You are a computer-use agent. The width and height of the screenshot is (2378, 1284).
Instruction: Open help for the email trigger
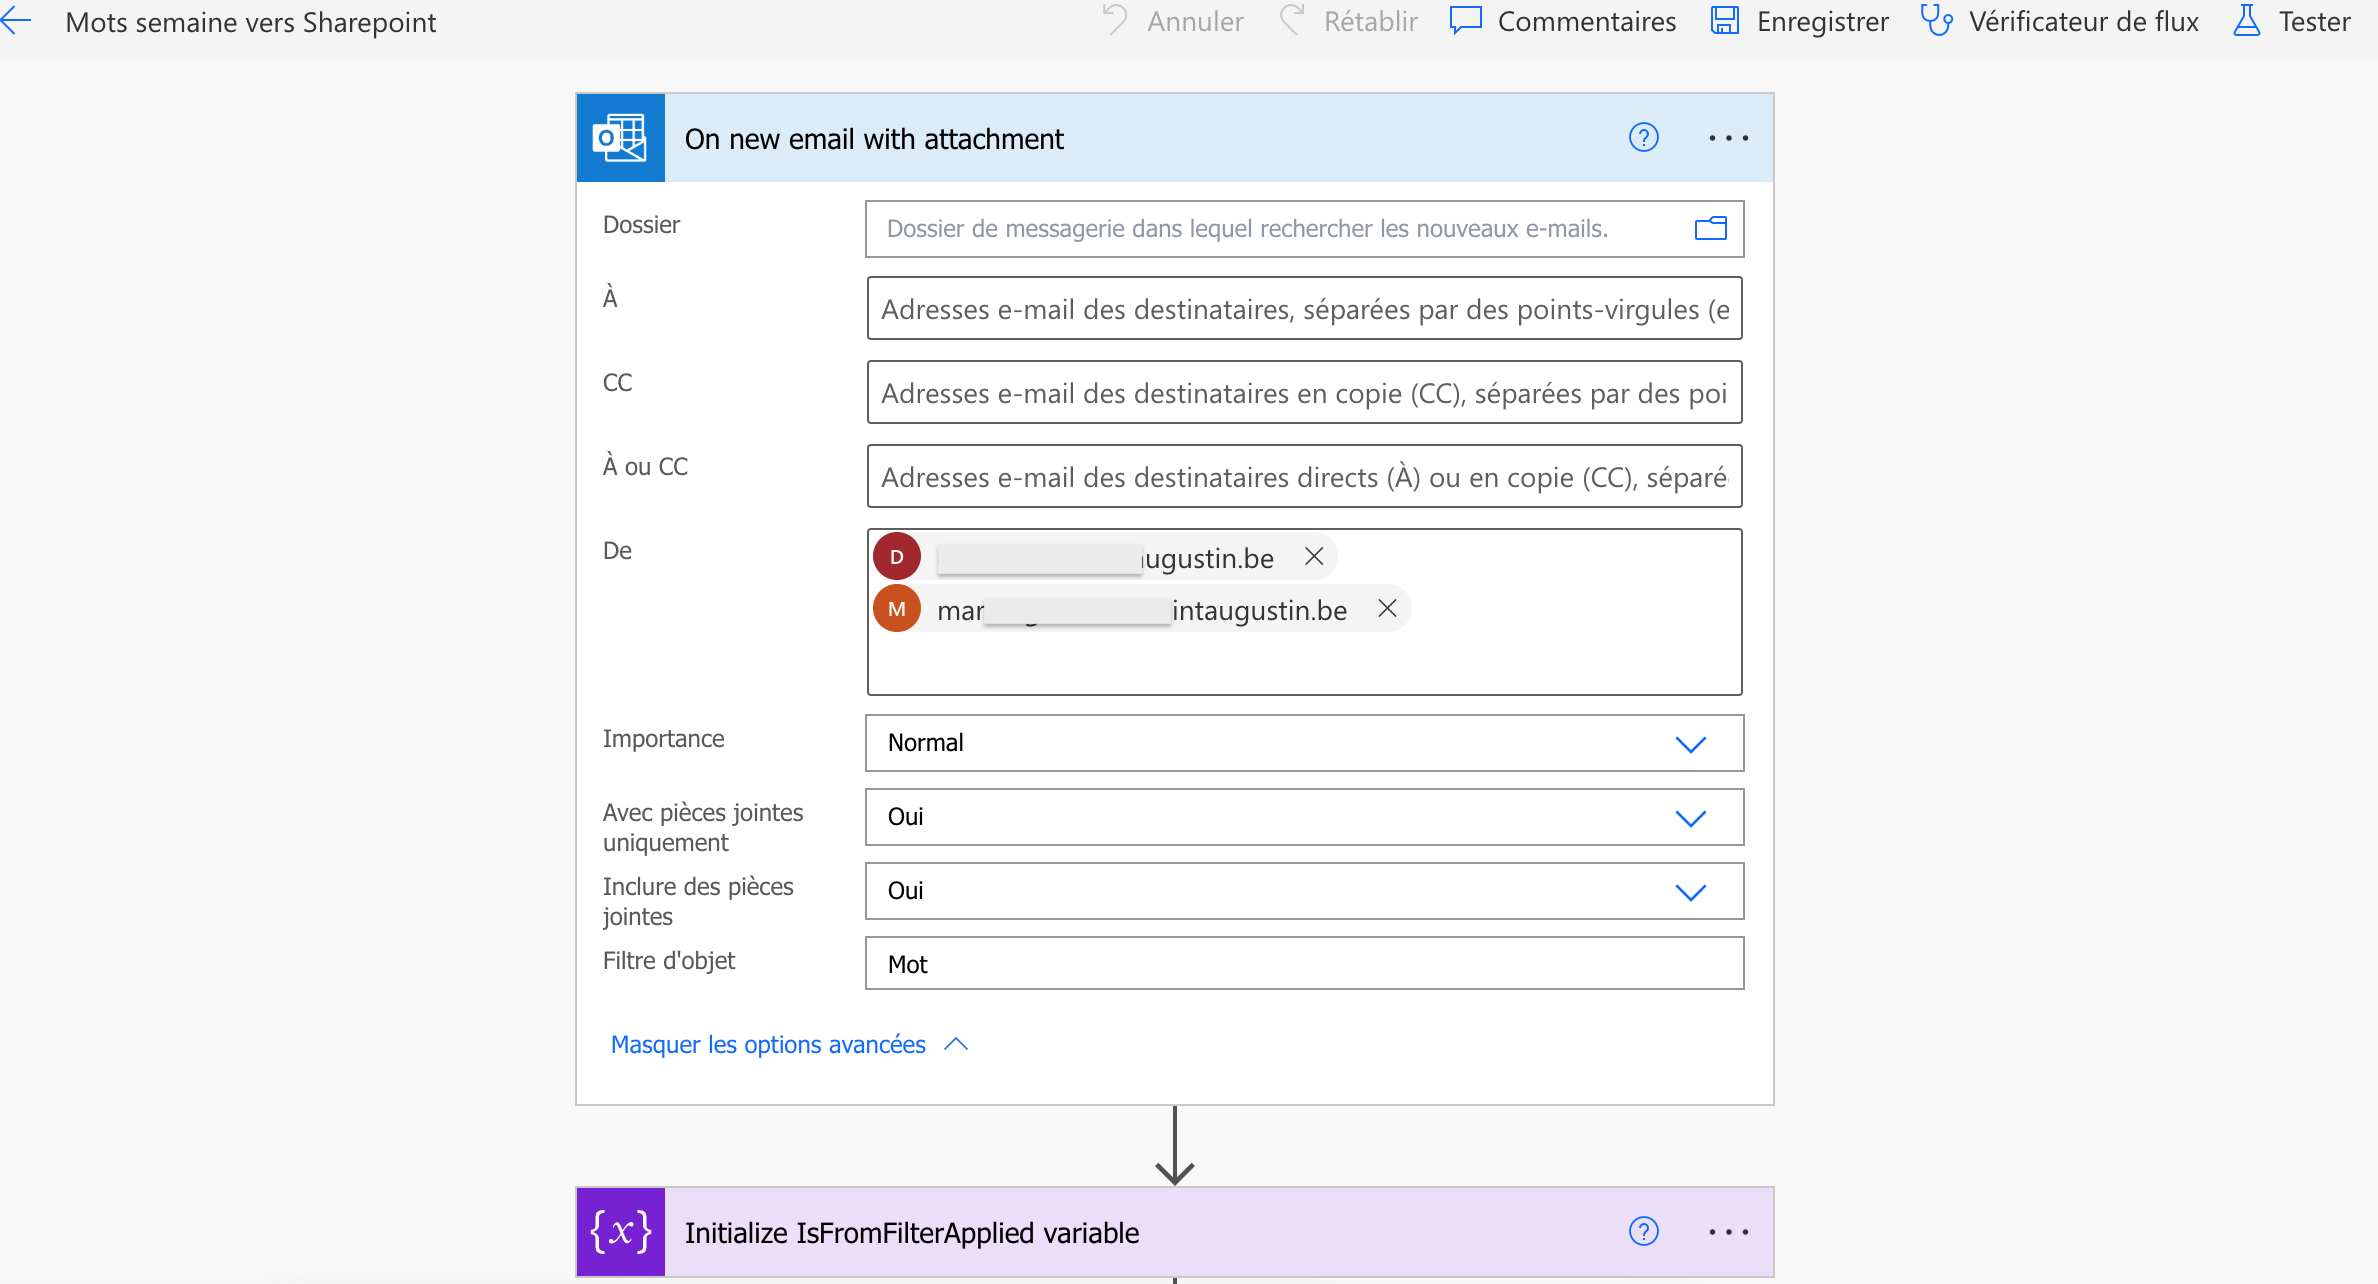(x=1643, y=138)
